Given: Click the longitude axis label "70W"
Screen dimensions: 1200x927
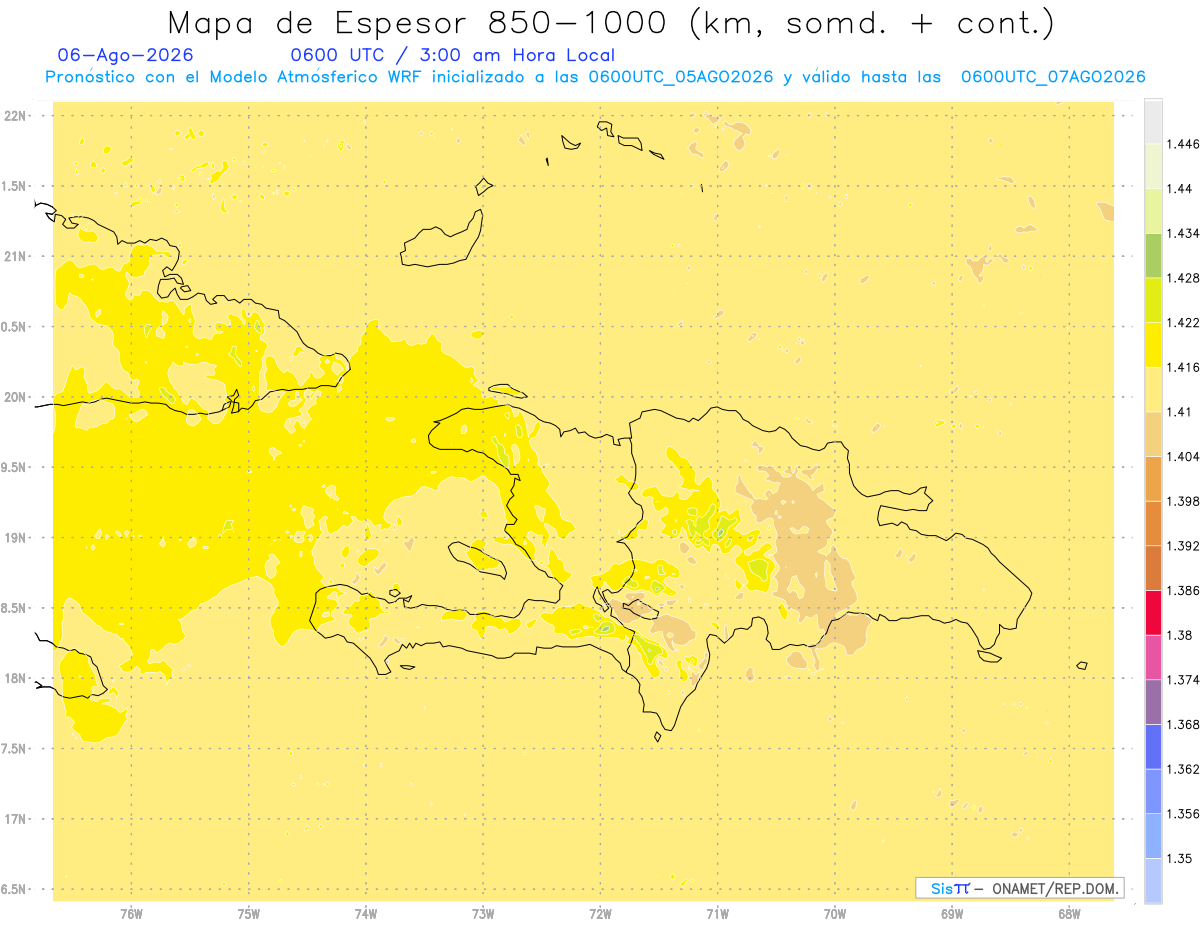Looking at the screenshot, I should click(x=835, y=914).
